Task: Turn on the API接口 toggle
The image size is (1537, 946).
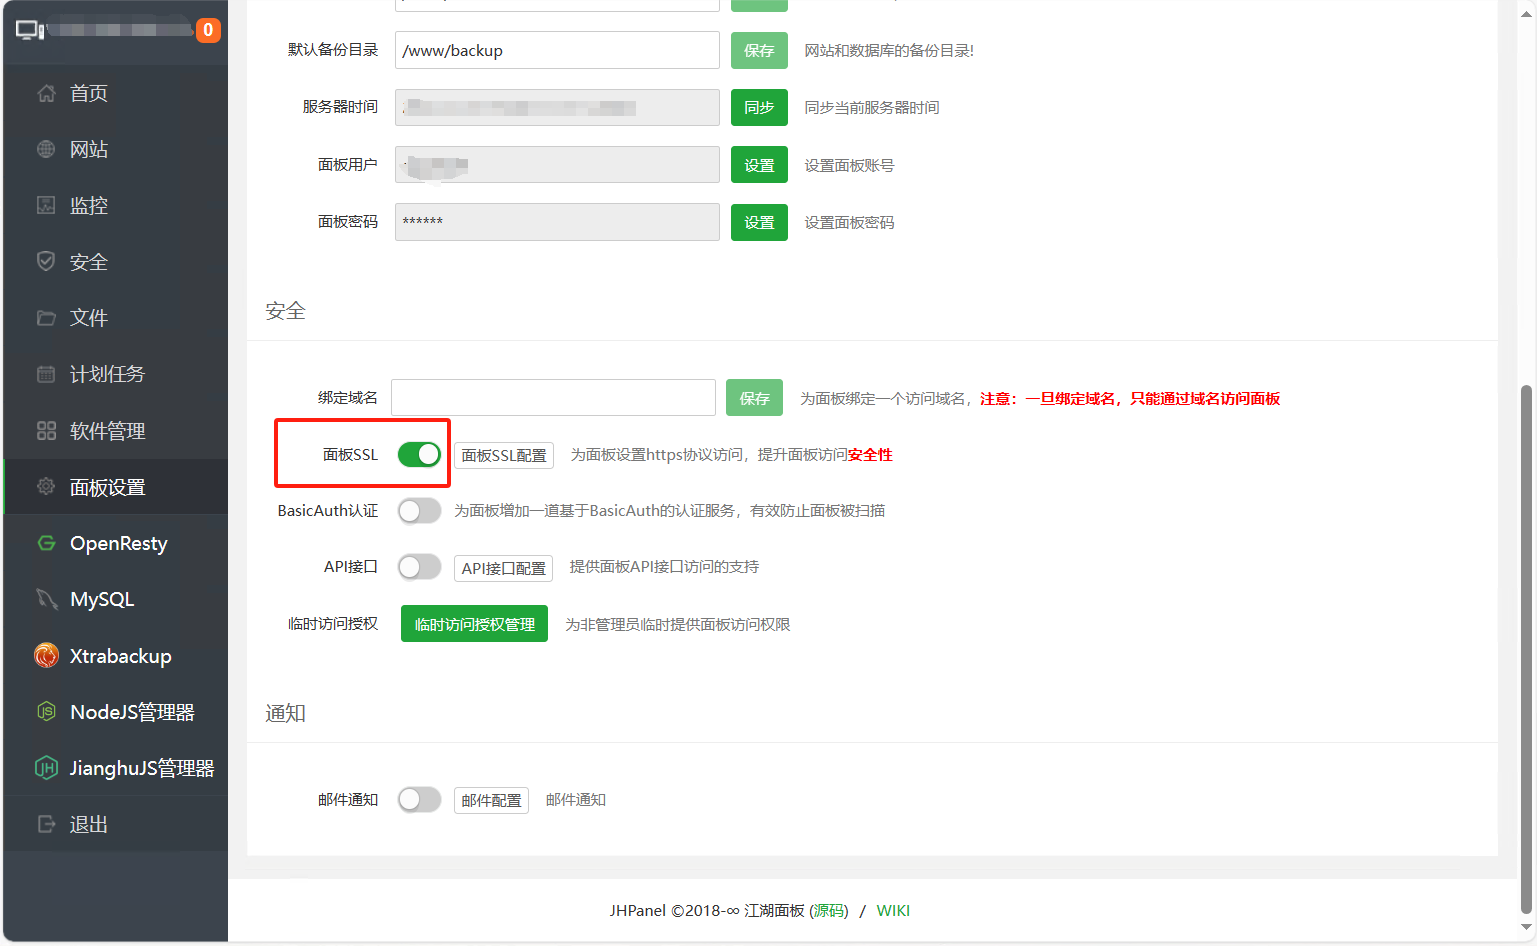Action: pyautogui.click(x=419, y=566)
